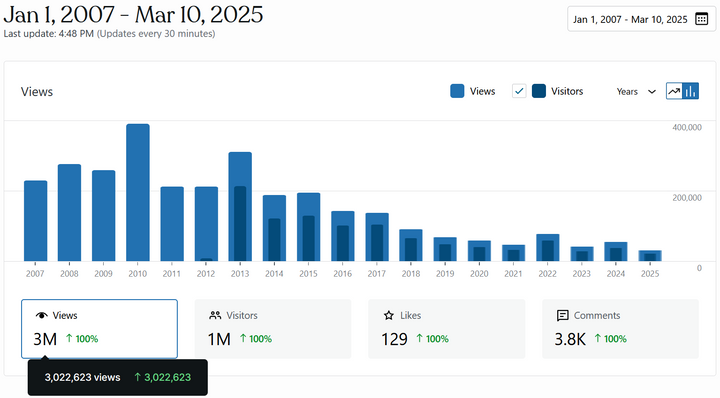Click the 2008 views bar
The image size is (720, 398).
[69, 213]
